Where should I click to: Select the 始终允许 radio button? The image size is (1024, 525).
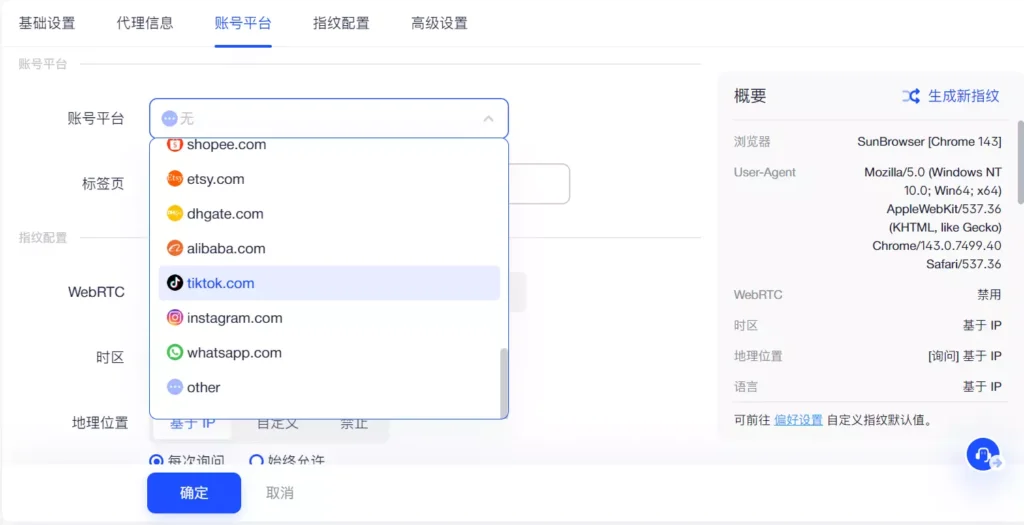256,461
